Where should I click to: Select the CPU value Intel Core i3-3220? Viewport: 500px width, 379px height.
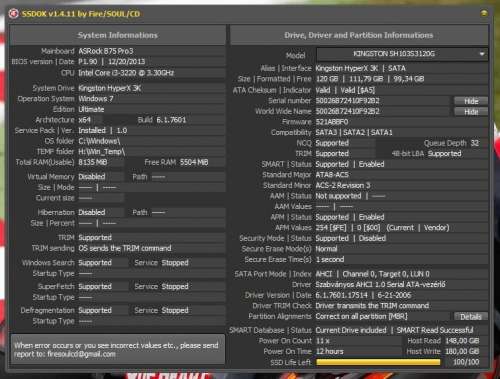coord(126,73)
